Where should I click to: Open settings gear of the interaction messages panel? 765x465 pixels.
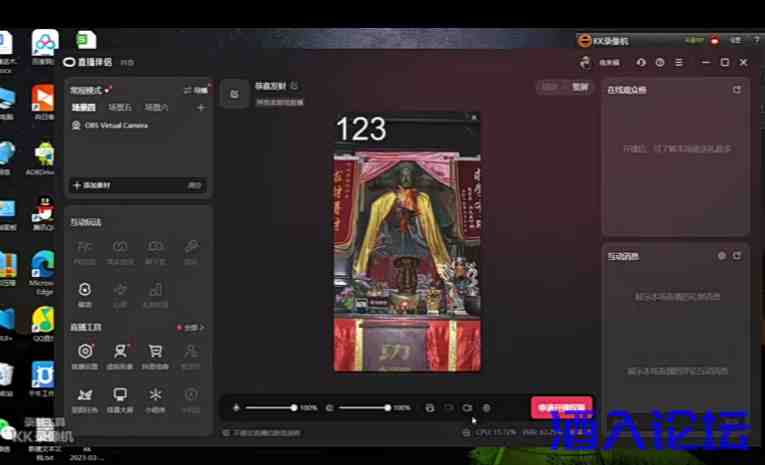[x=722, y=256]
